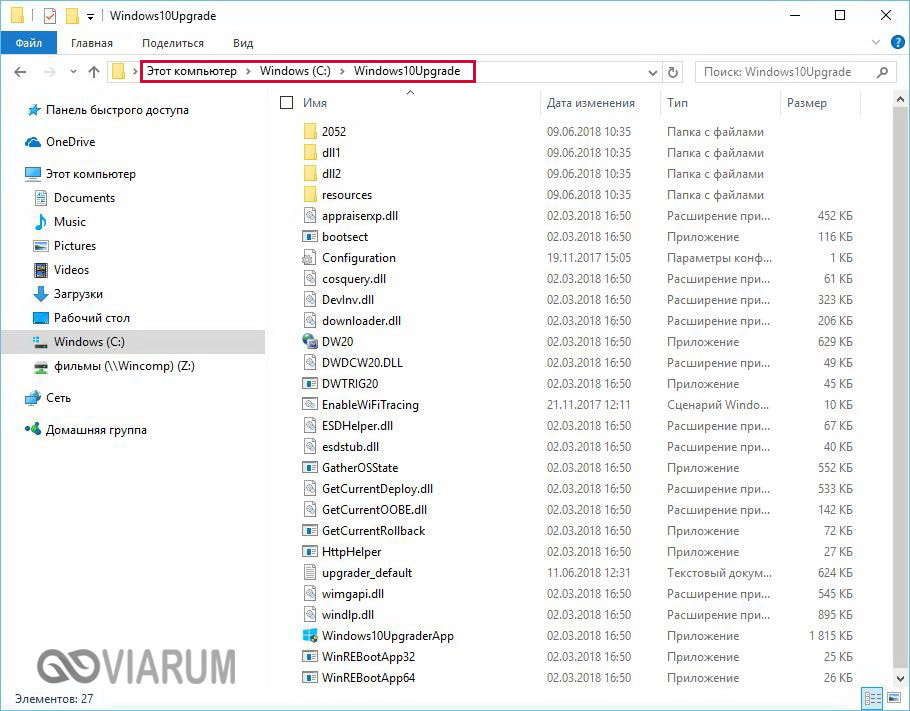
Task: Click the DW20 application icon
Action: tap(310, 341)
